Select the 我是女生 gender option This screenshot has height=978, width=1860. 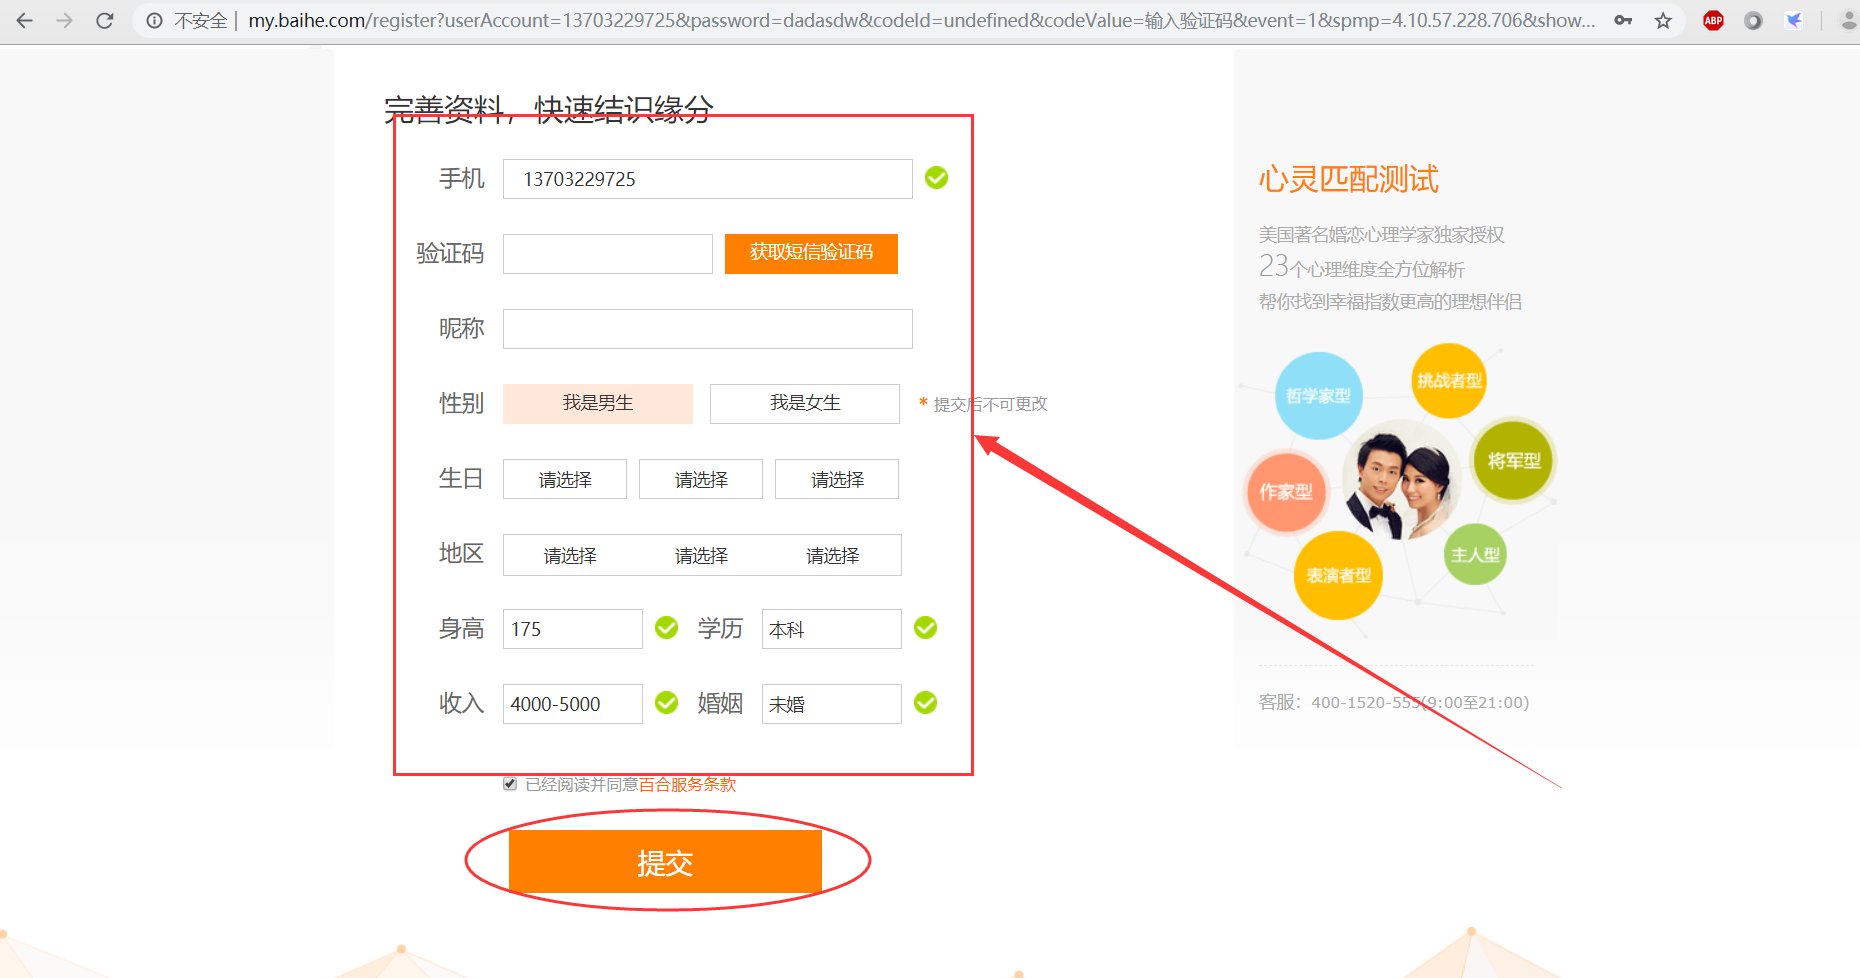click(x=804, y=403)
